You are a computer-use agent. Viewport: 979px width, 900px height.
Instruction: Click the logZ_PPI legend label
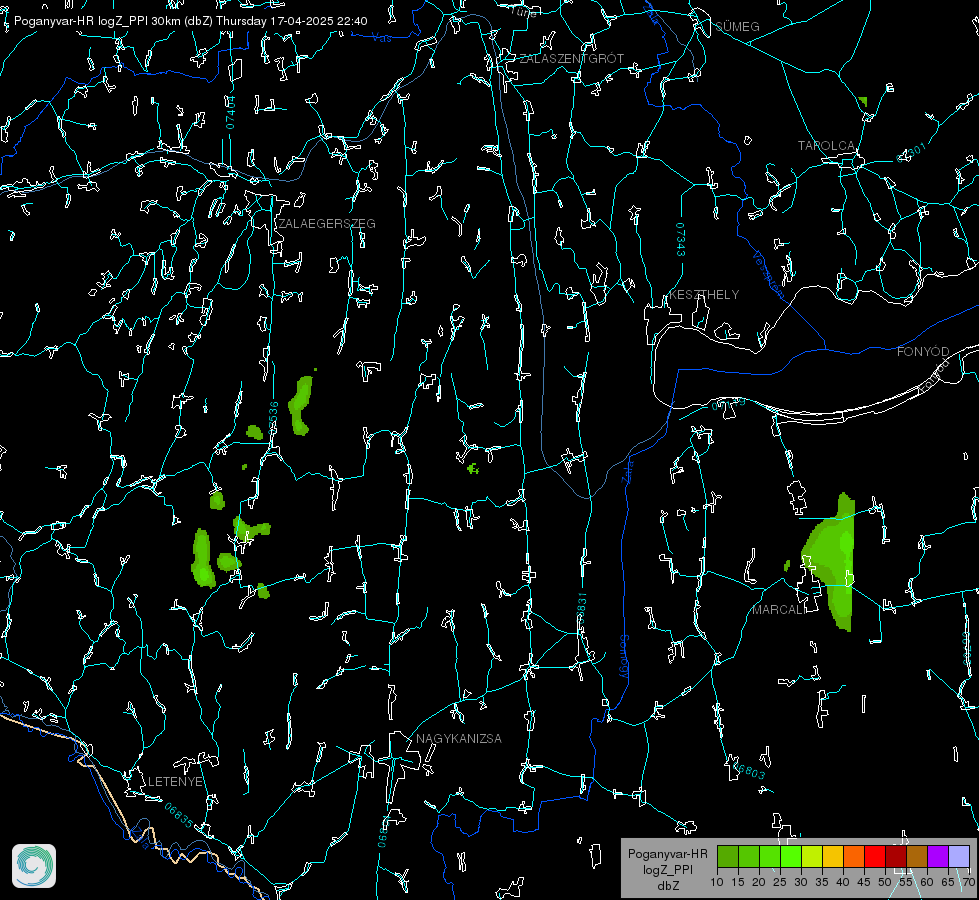click(x=667, y=869)
